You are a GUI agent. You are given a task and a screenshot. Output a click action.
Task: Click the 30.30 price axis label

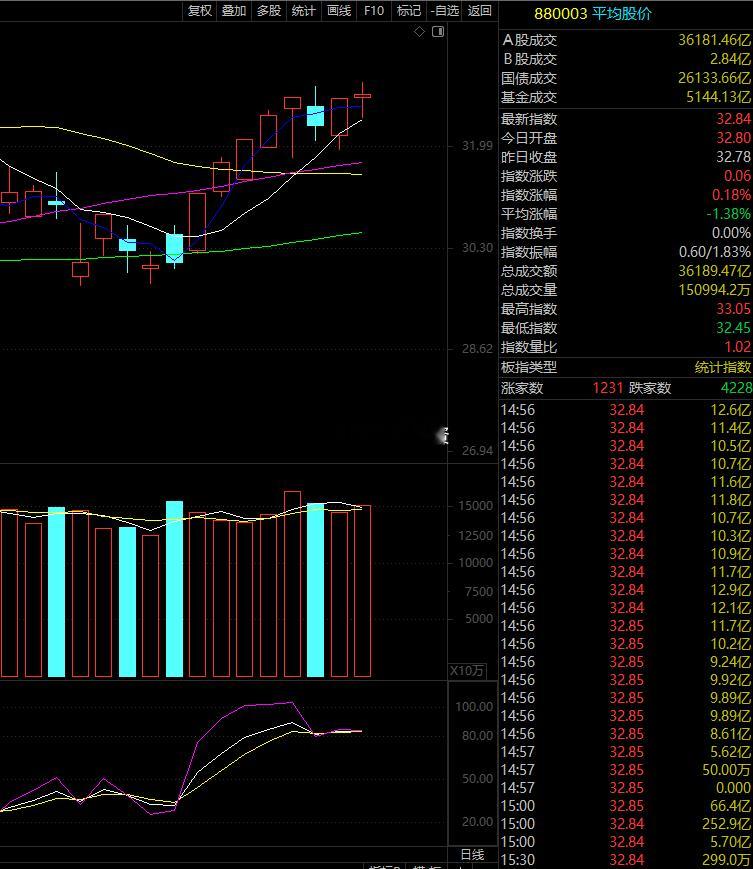coord(477,247)
